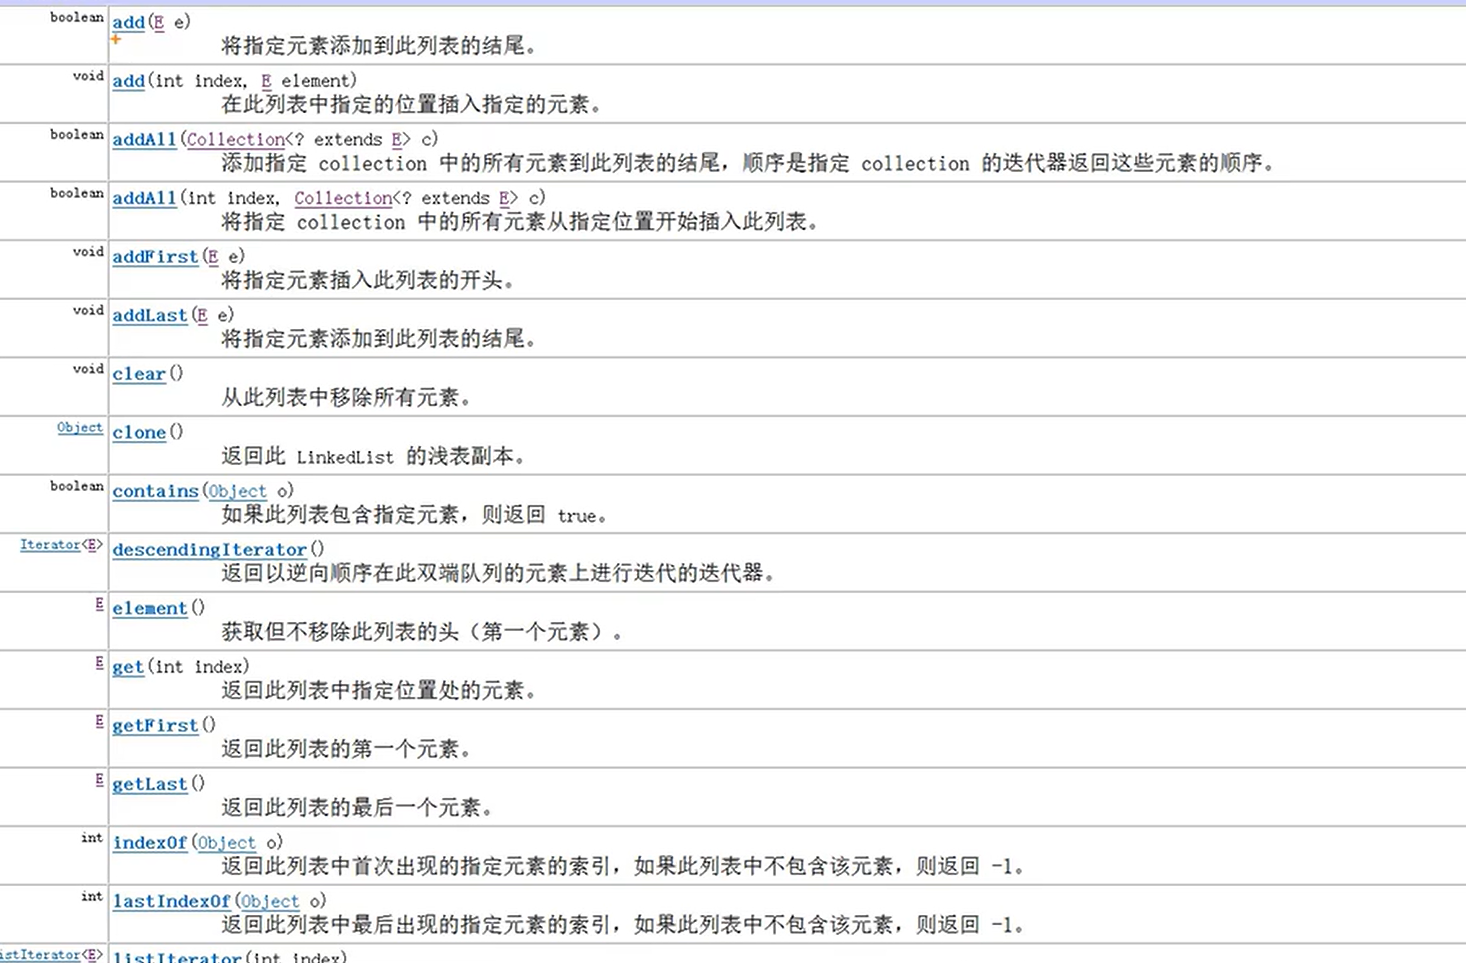Click the description starting '添加指定 collection 中的所有元素到此列表的结尾'
The height and width of the screenshot is (963, 1466).
pos(749,163)
